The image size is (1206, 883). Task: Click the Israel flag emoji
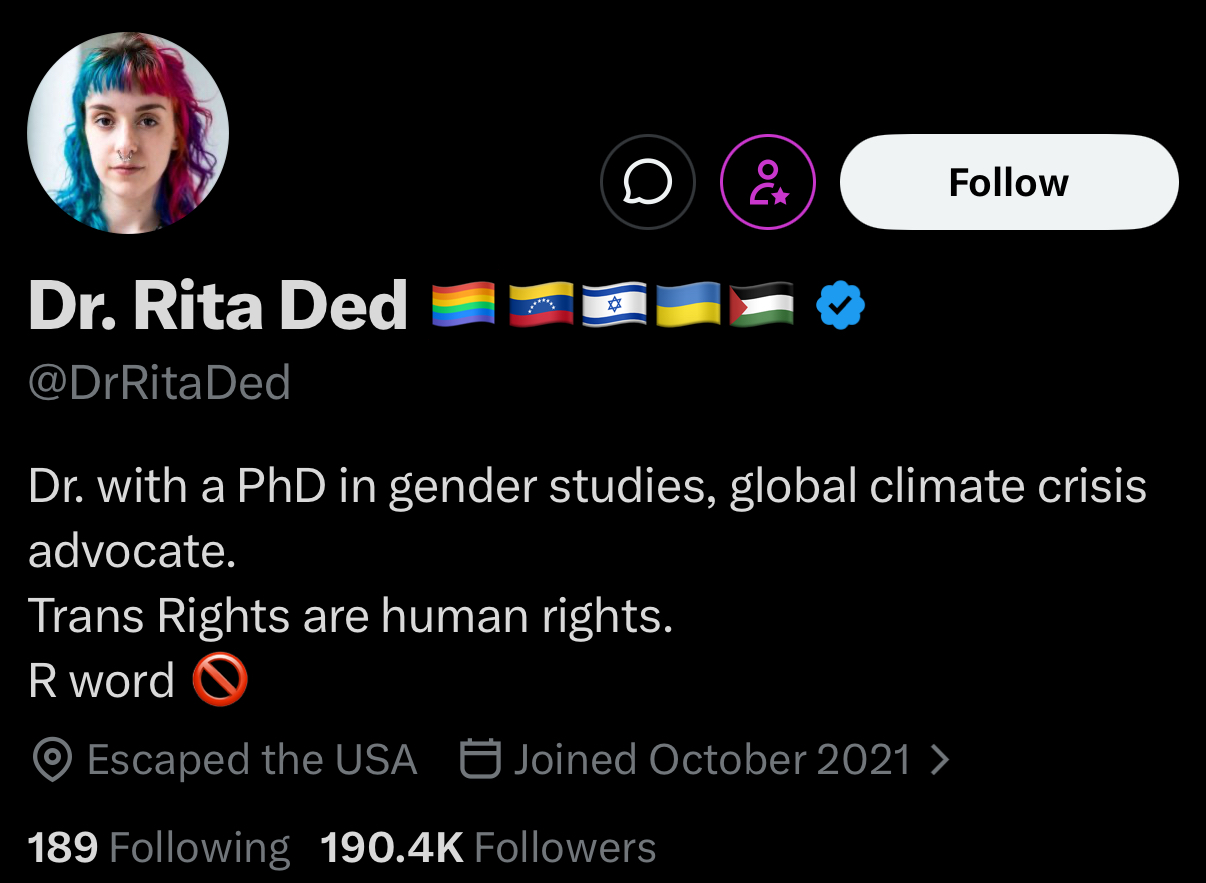pos(614,305)
